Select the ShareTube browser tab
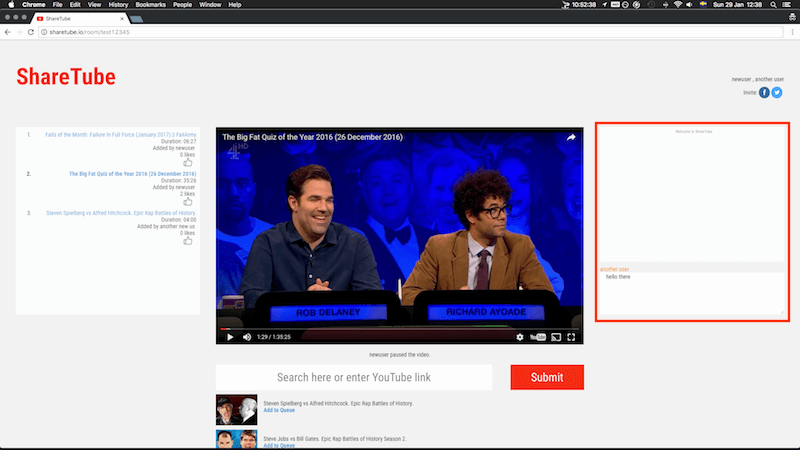The height and width of the screenshot is (450, 800). coord(79,18)
